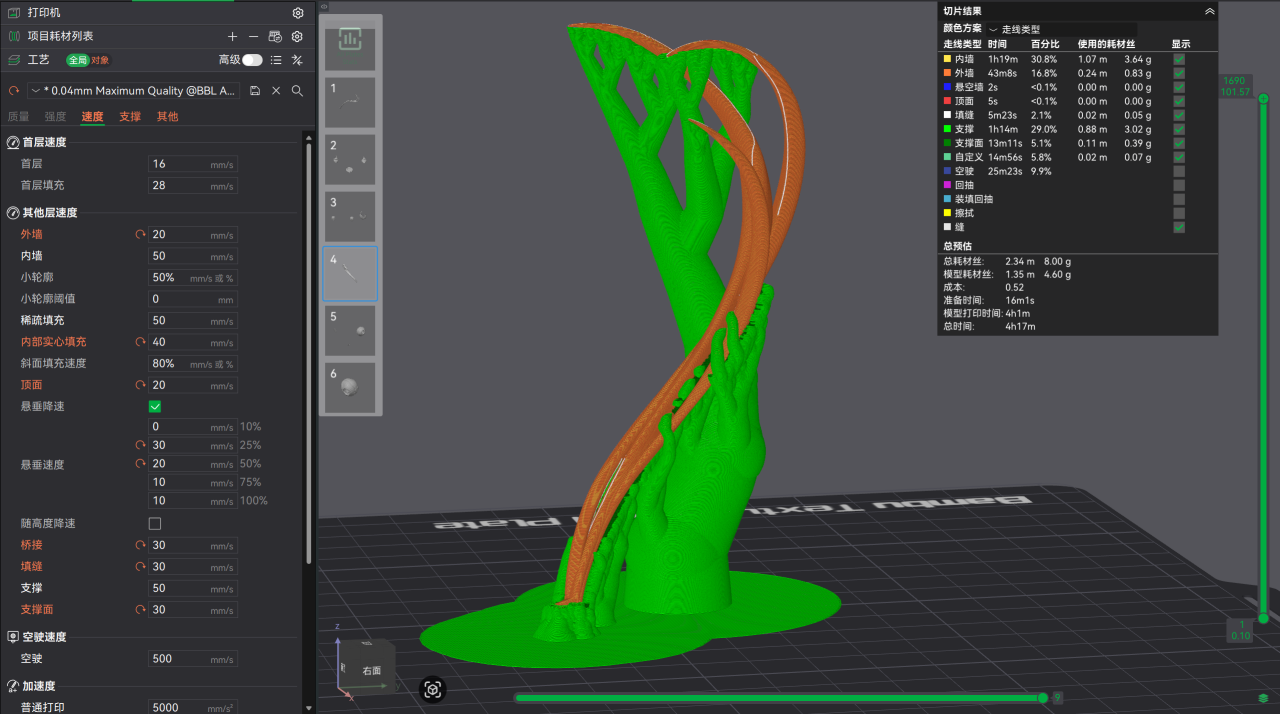Uncheck the 悬垂降速 checkbox
The height and width of the screenshot is (714, 1280).
tap(155, 406)
